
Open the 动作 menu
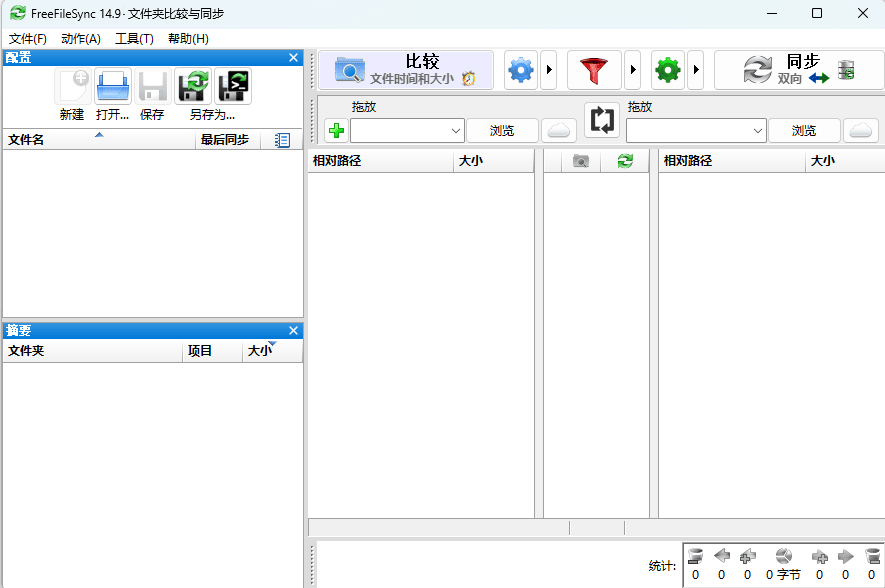(x=80, y=38)
